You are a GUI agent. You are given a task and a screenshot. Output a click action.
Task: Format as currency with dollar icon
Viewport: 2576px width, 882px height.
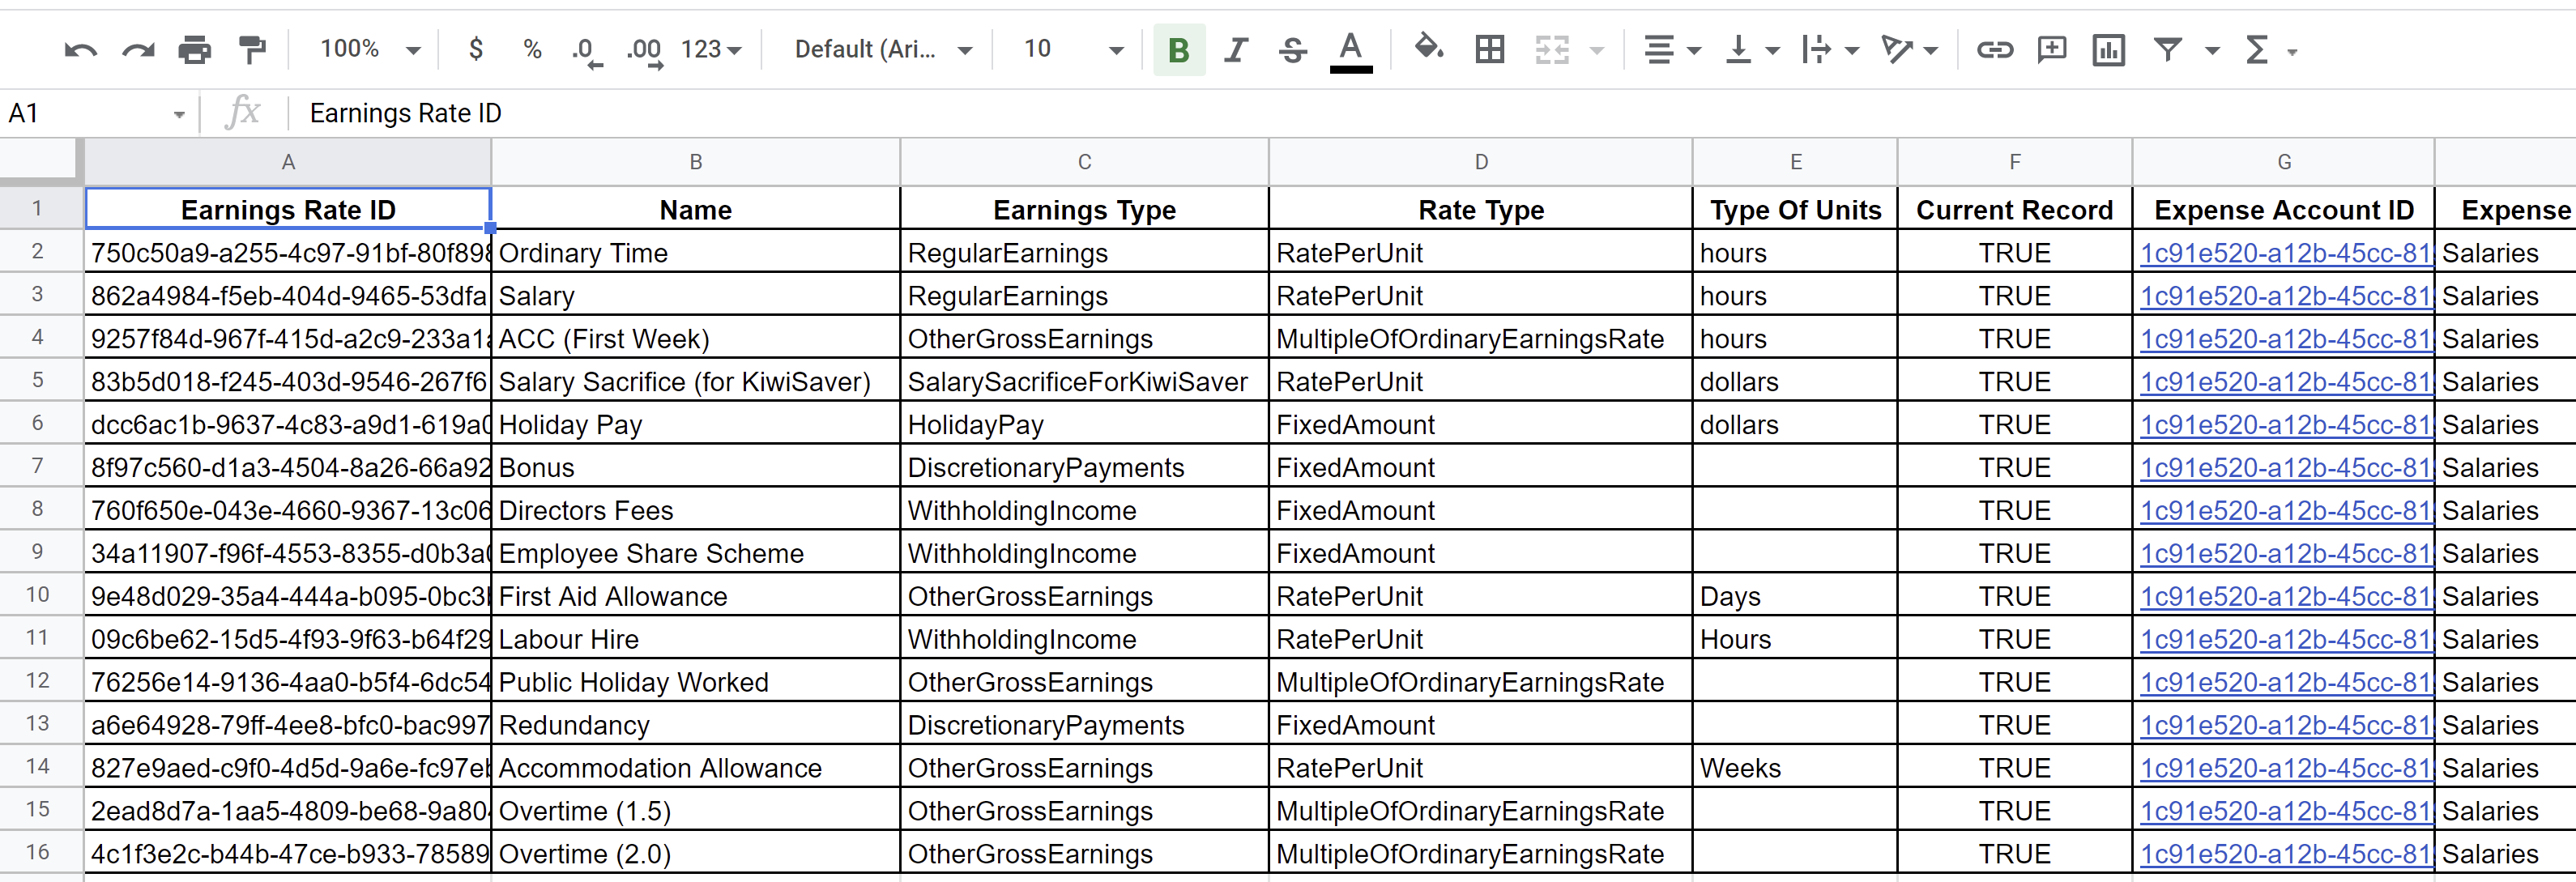click(476, 49)
